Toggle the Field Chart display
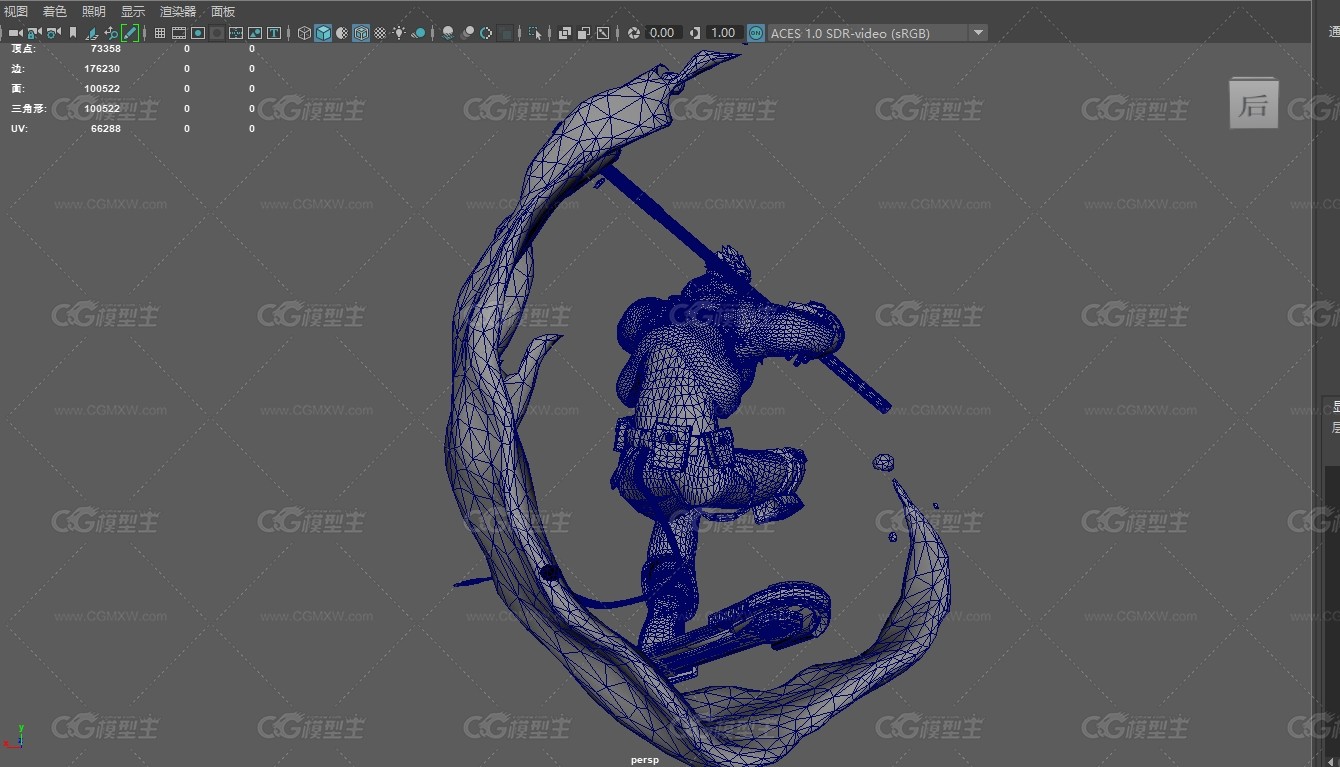This screenshot has width=1340, height=767. click(x=236, y=33)
